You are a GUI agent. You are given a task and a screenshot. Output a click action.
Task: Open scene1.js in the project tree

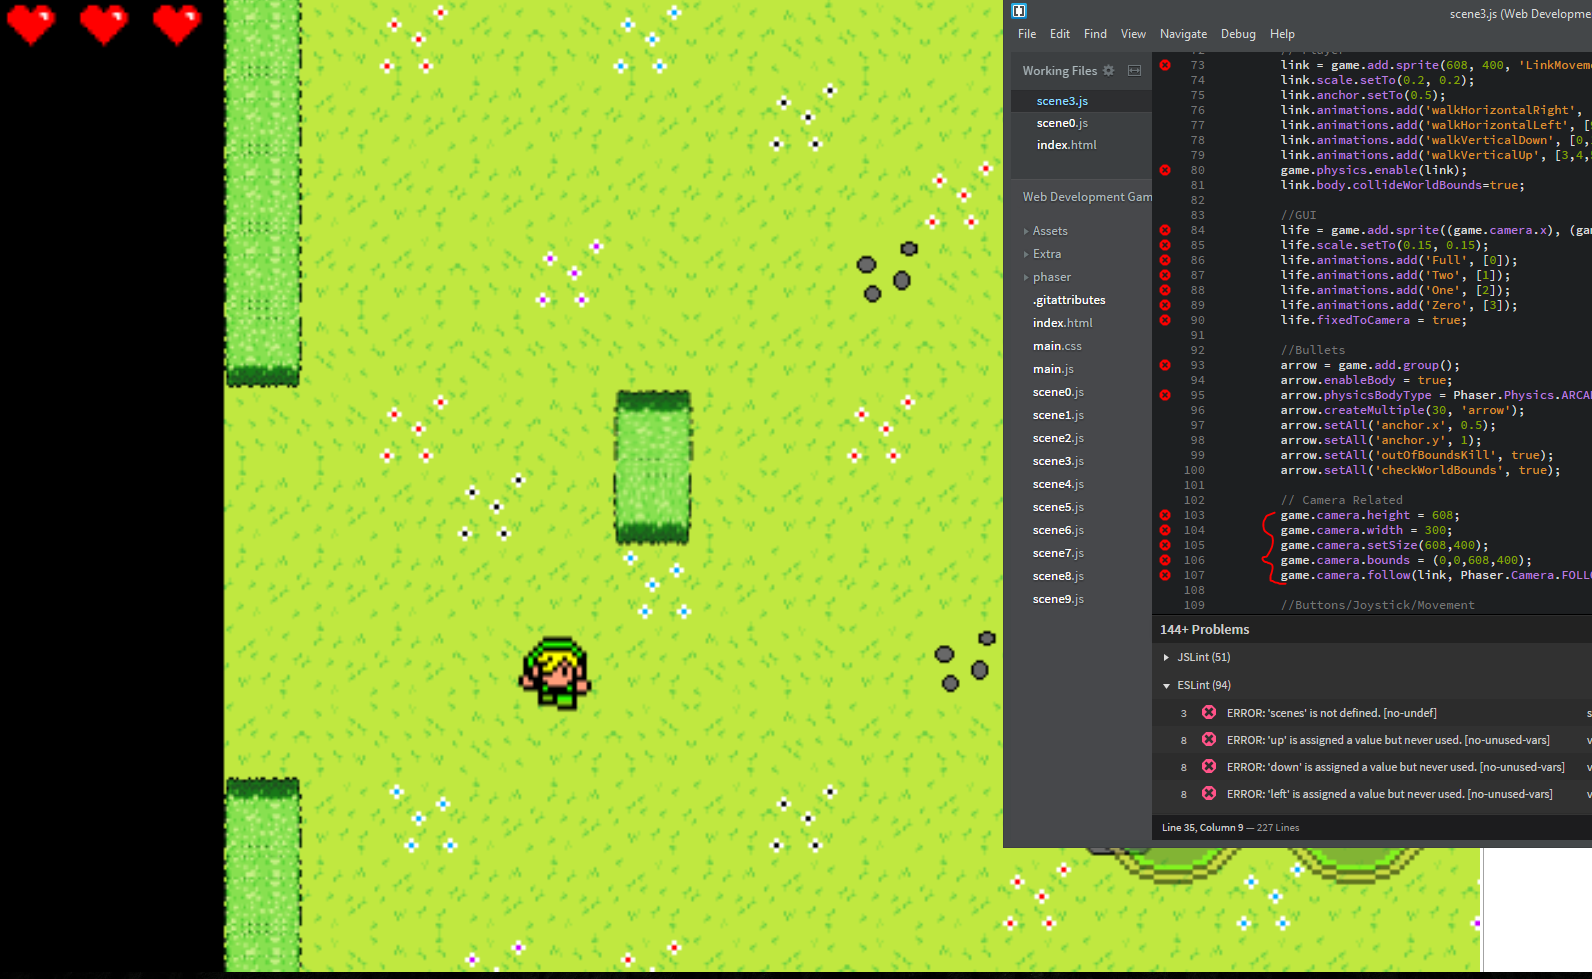tap(1058, 415)
